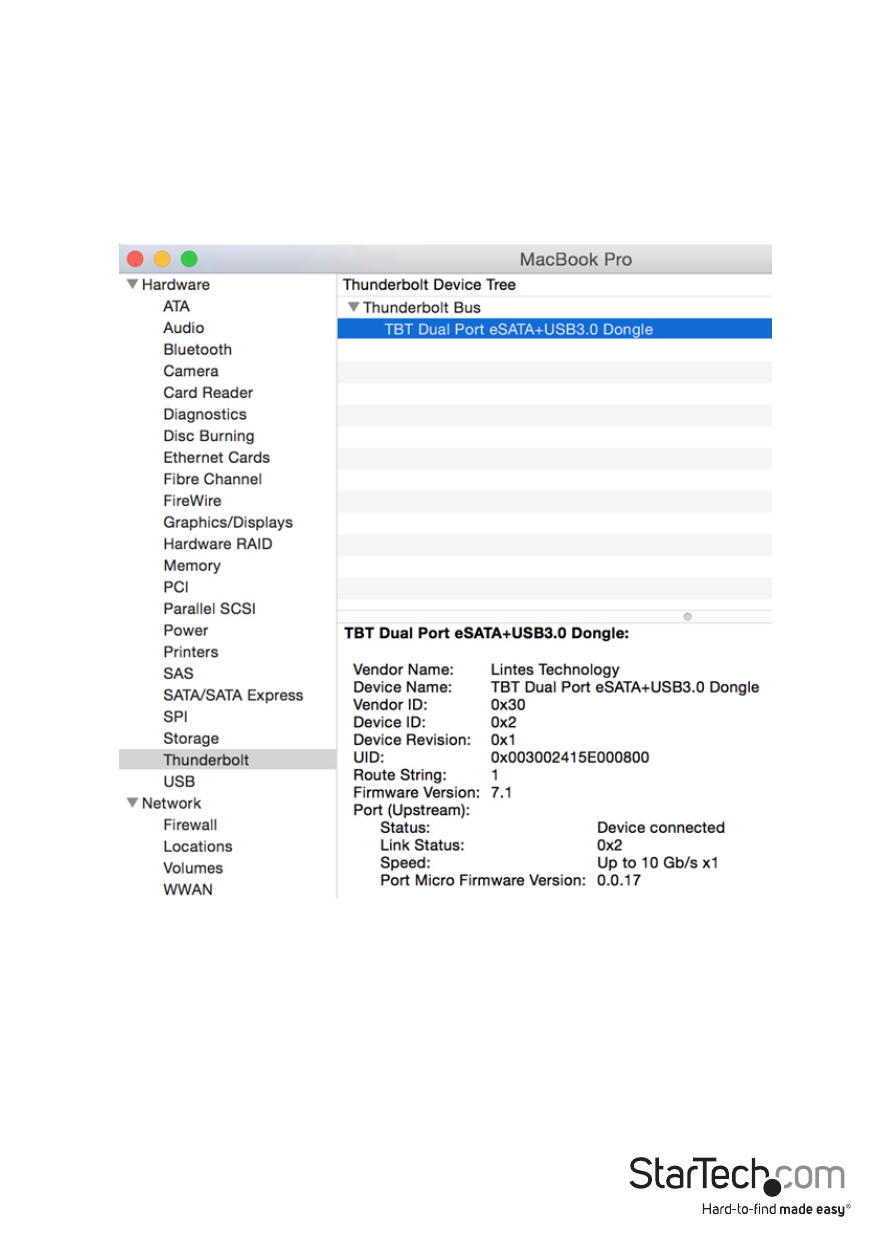Click the Hardware section label
Image resolution: width=893 pixels, height=1259 pixels.
(x=175, y=285)
